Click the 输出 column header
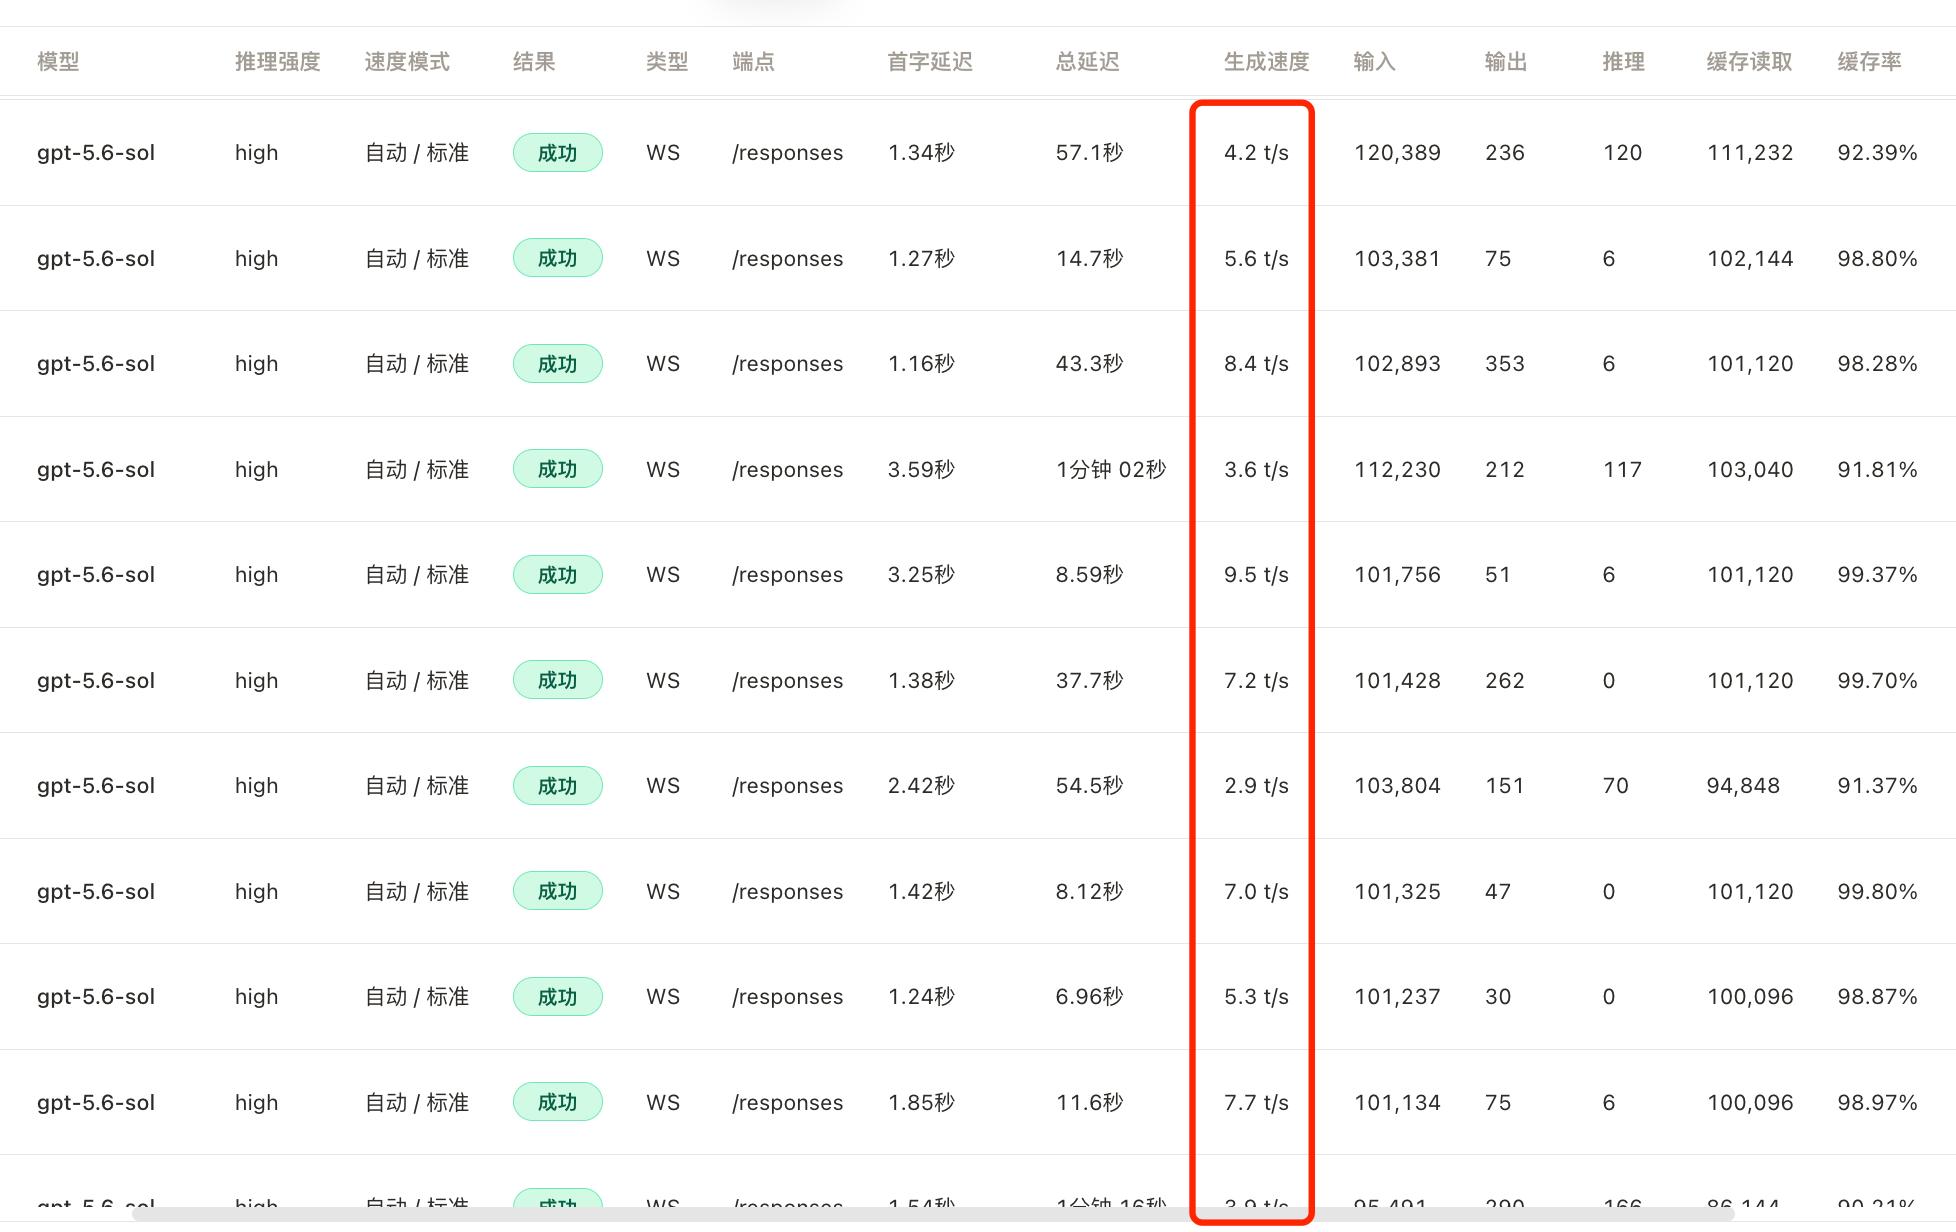Screen dimensions: 1956x1232 click(x=1506, y=62)
